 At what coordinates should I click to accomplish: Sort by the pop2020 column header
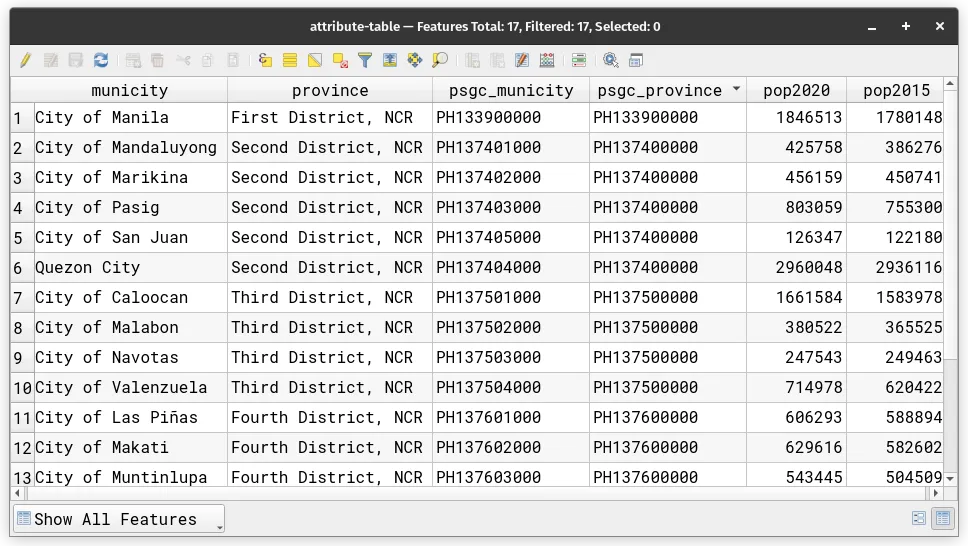796,90
